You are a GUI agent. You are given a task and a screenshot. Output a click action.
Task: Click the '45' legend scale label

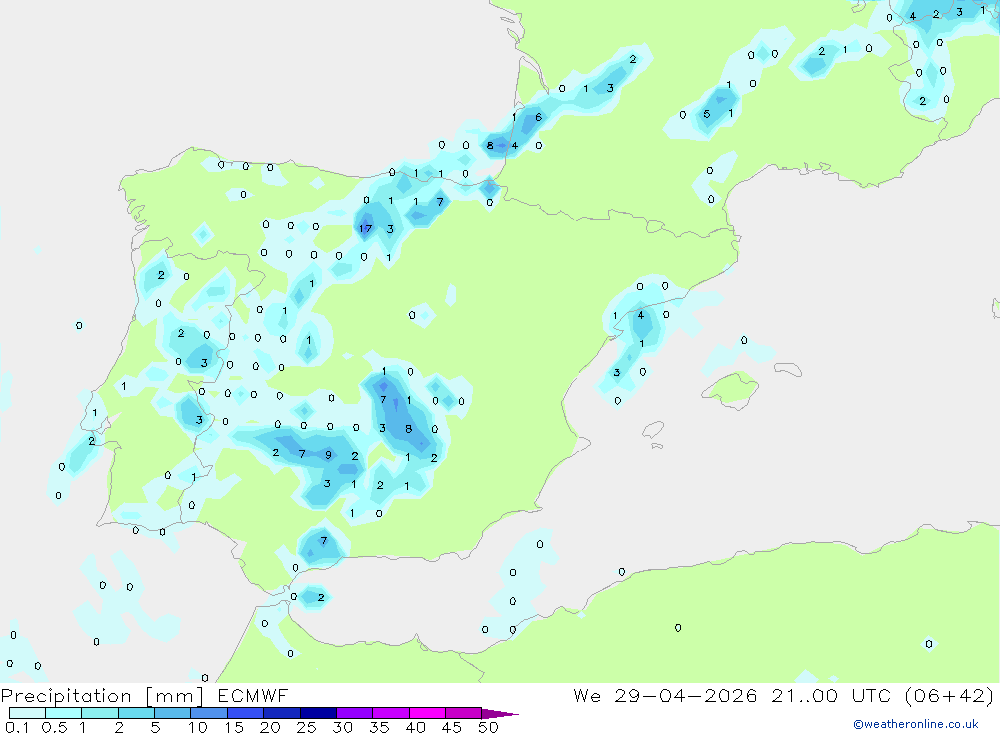[452, 727]
